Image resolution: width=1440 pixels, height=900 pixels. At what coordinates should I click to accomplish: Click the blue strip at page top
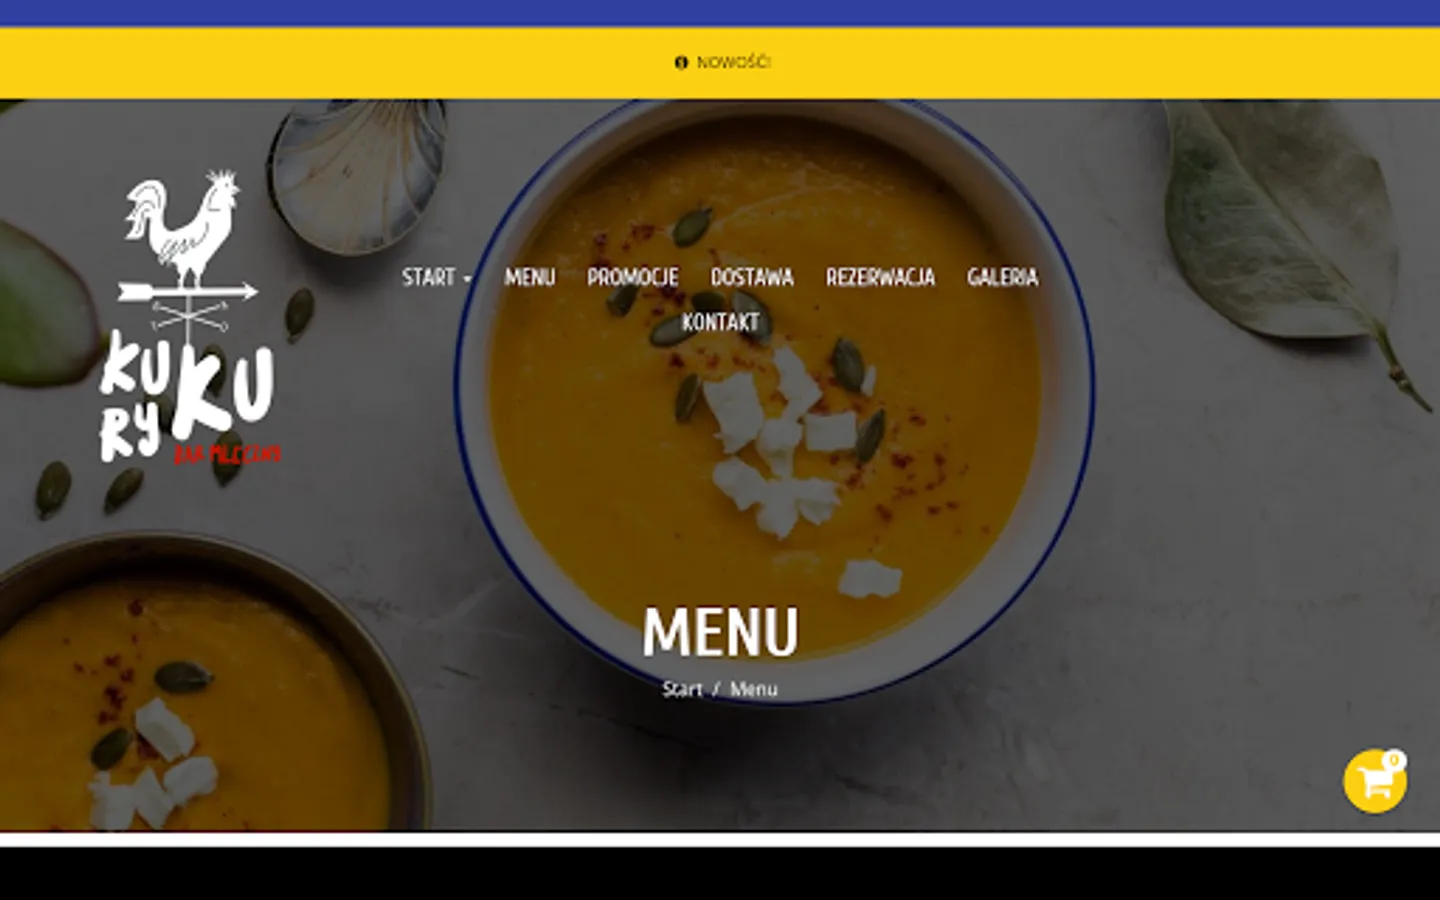720,12
